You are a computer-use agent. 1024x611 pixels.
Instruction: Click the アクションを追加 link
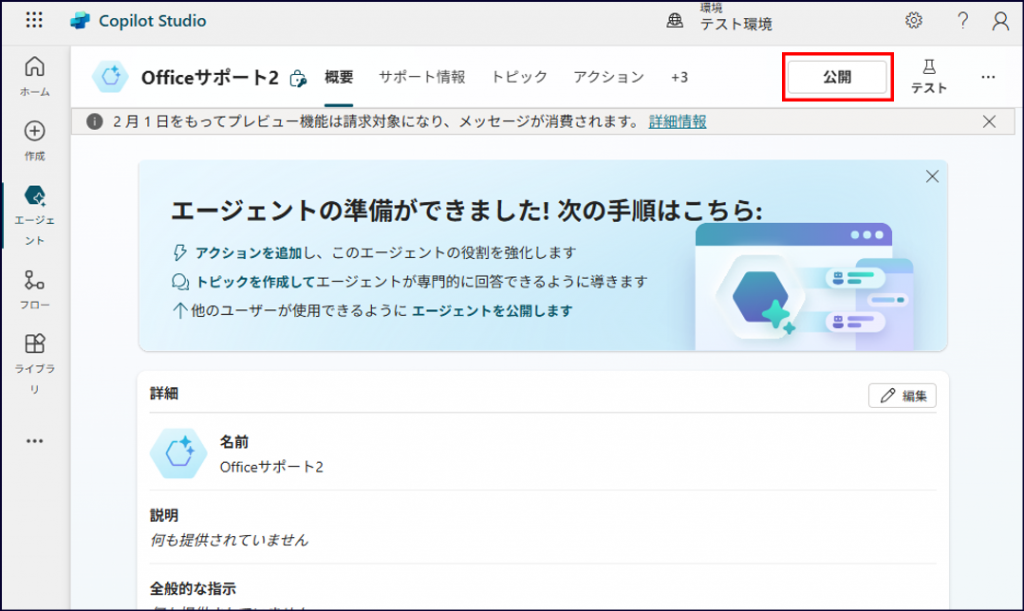(x=248, y=253)
